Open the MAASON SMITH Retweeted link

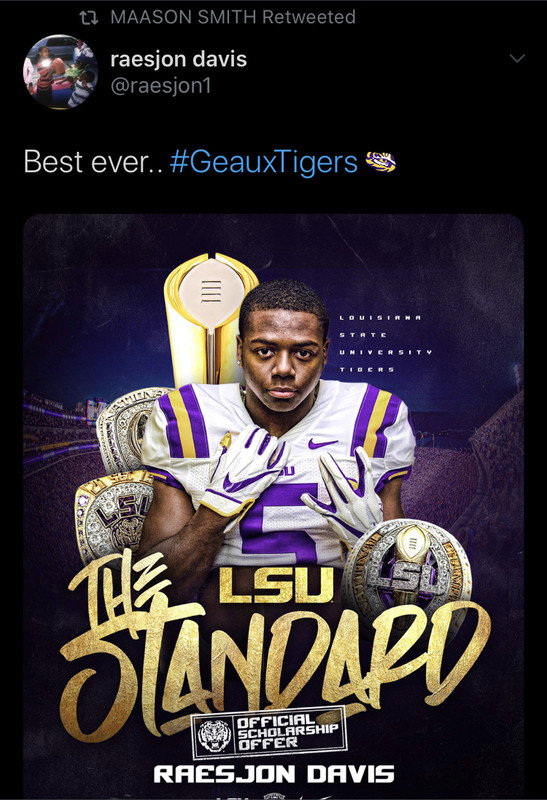click(233, 17)
